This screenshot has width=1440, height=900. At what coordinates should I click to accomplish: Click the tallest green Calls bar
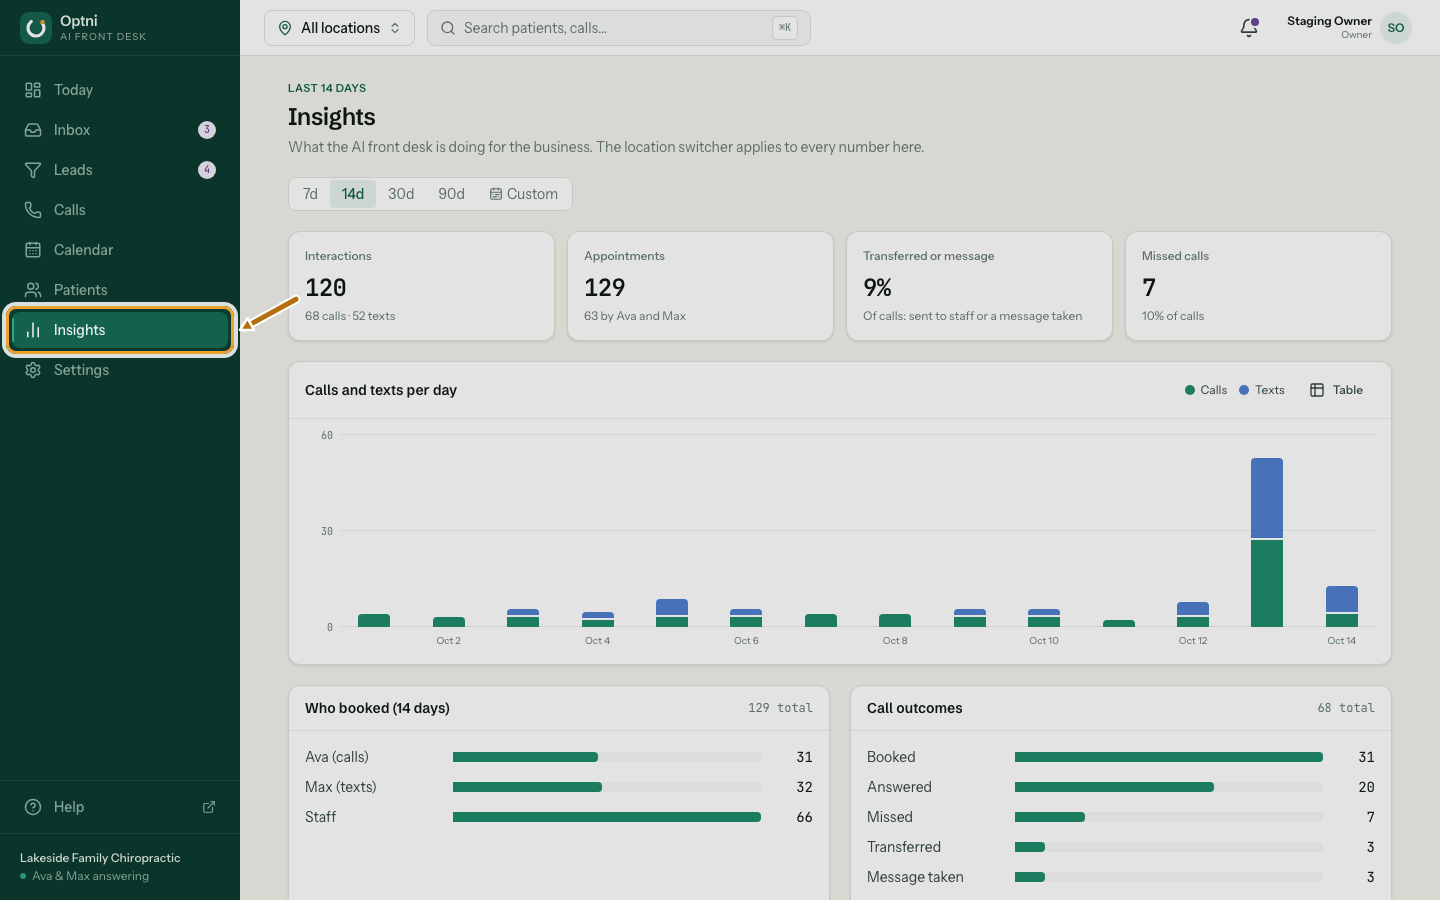(1267, 584)
